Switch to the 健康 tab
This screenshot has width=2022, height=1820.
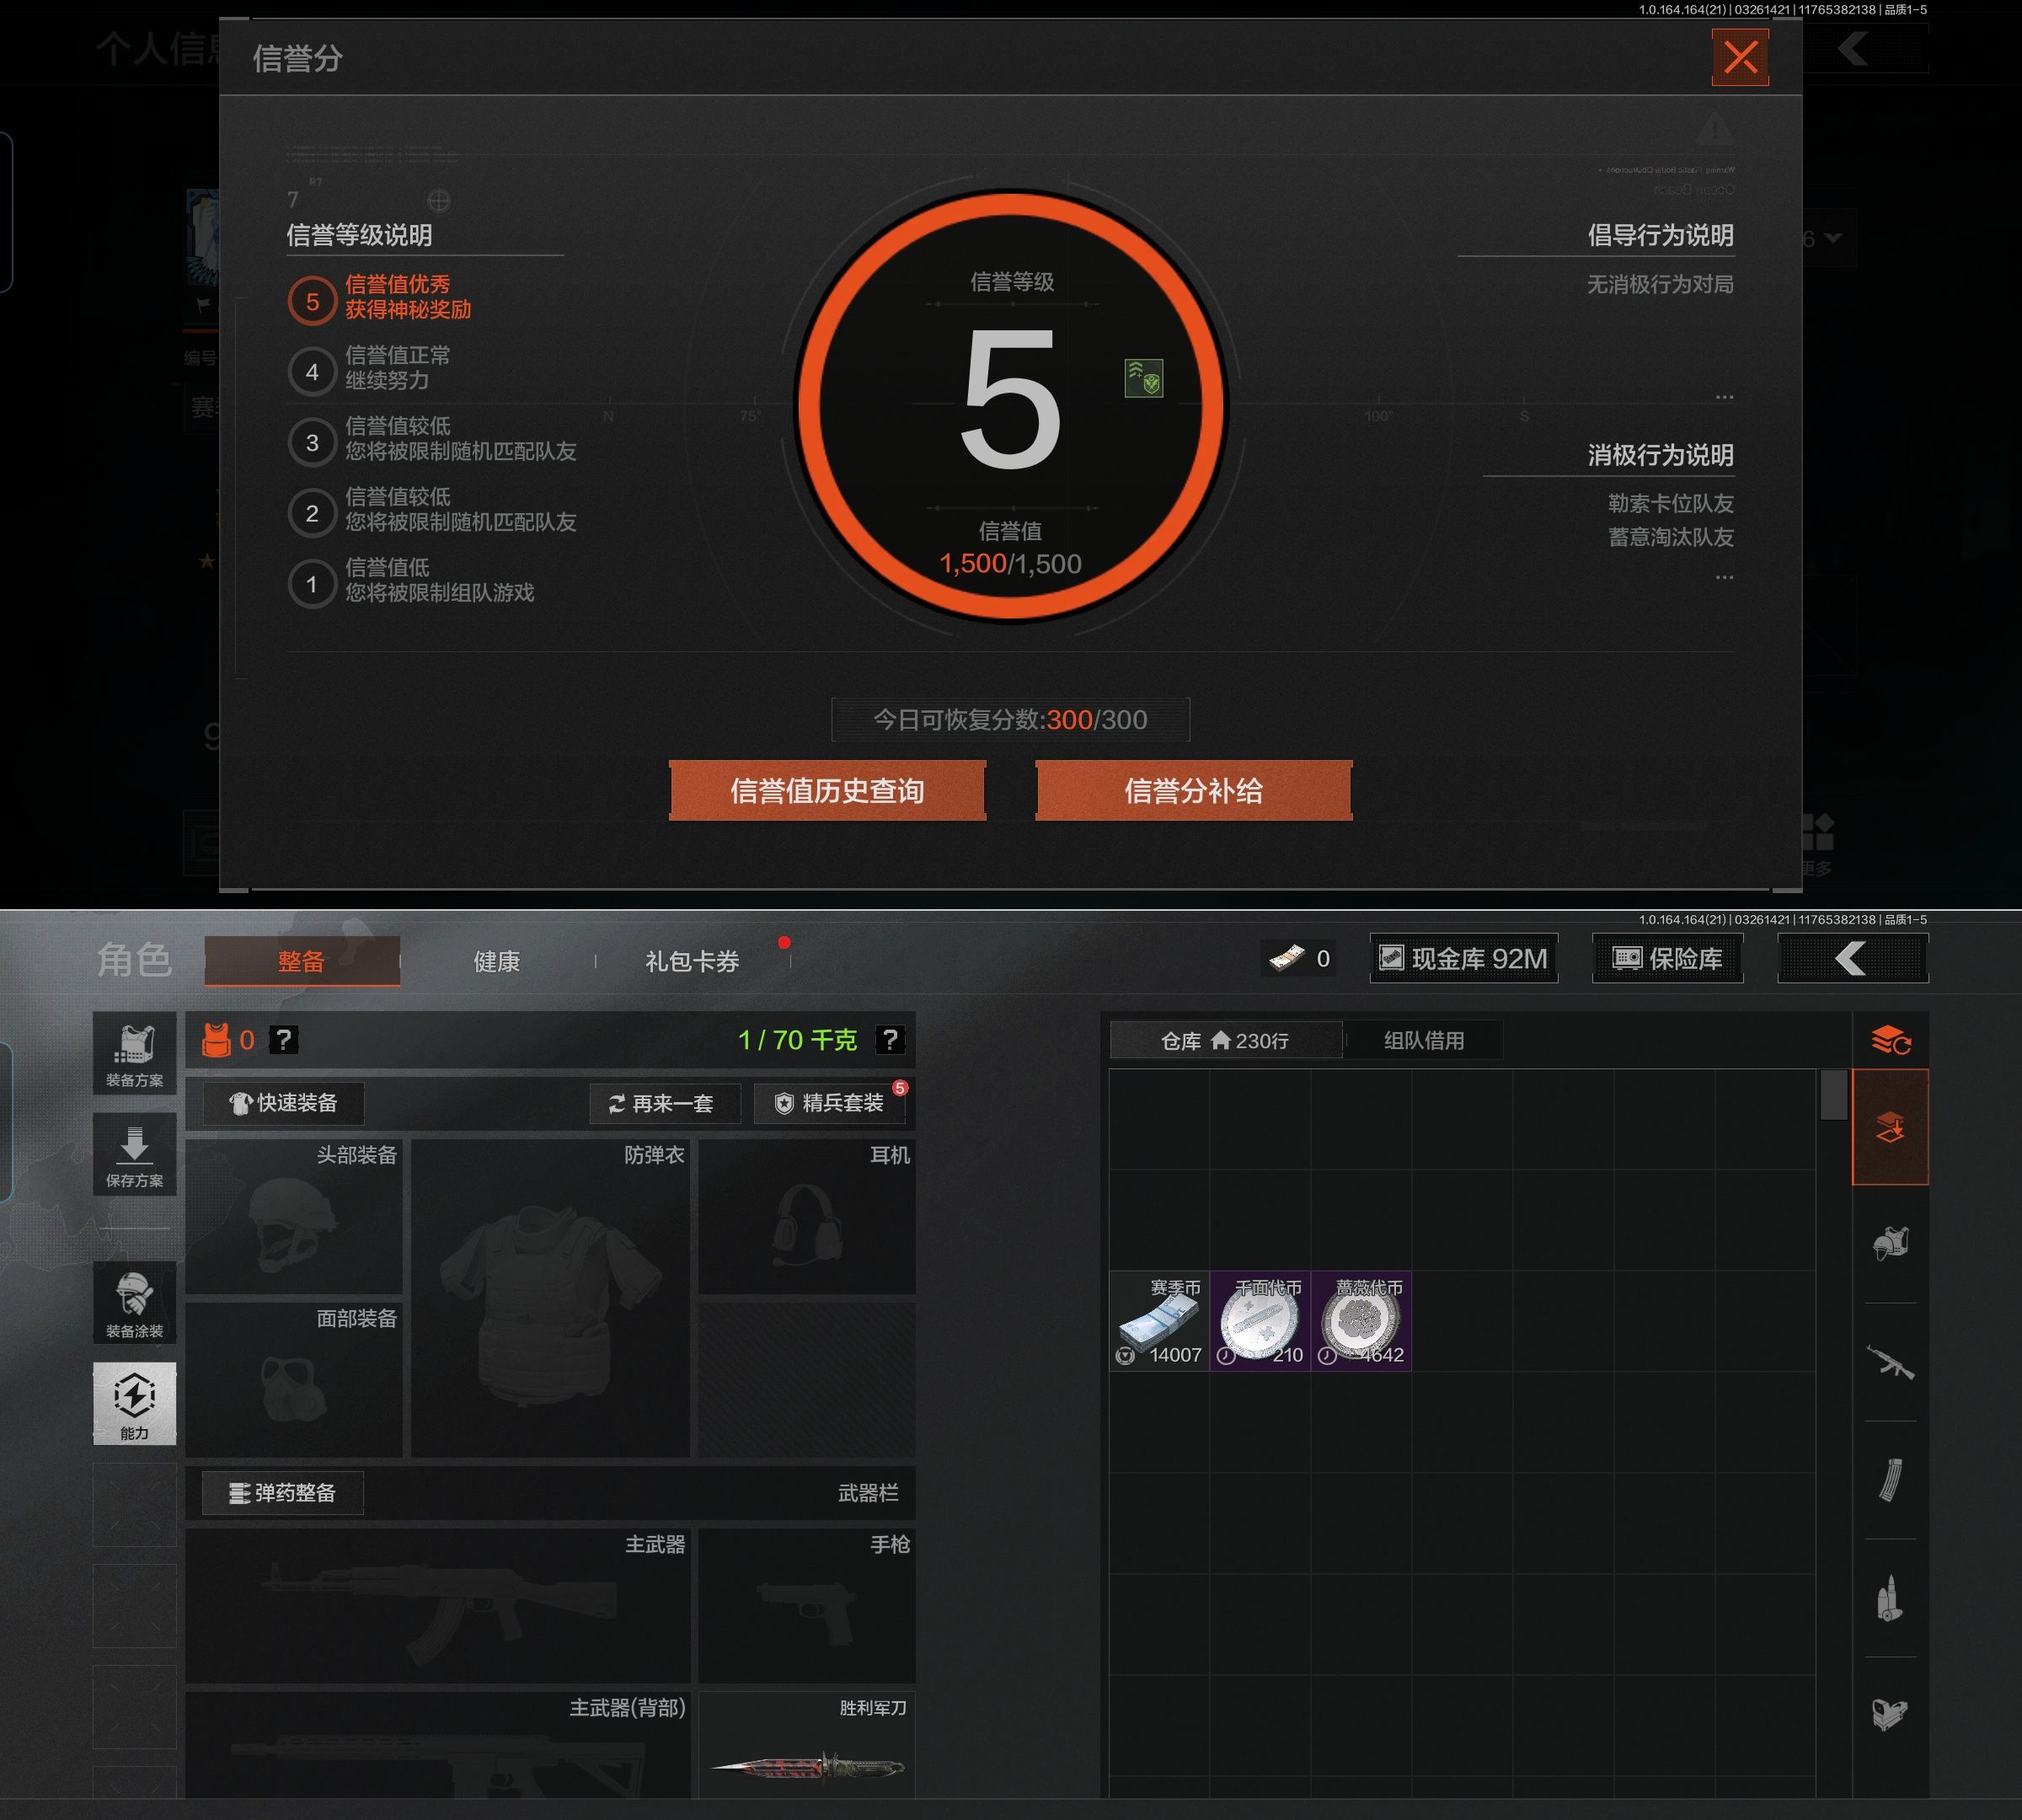(497, 961)
